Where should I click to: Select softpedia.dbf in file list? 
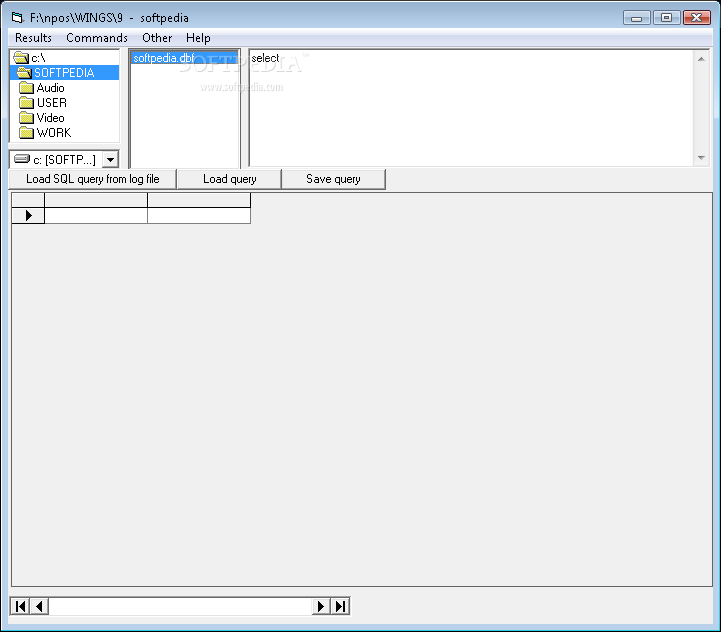pyautogui.click(x=184, y=58)
